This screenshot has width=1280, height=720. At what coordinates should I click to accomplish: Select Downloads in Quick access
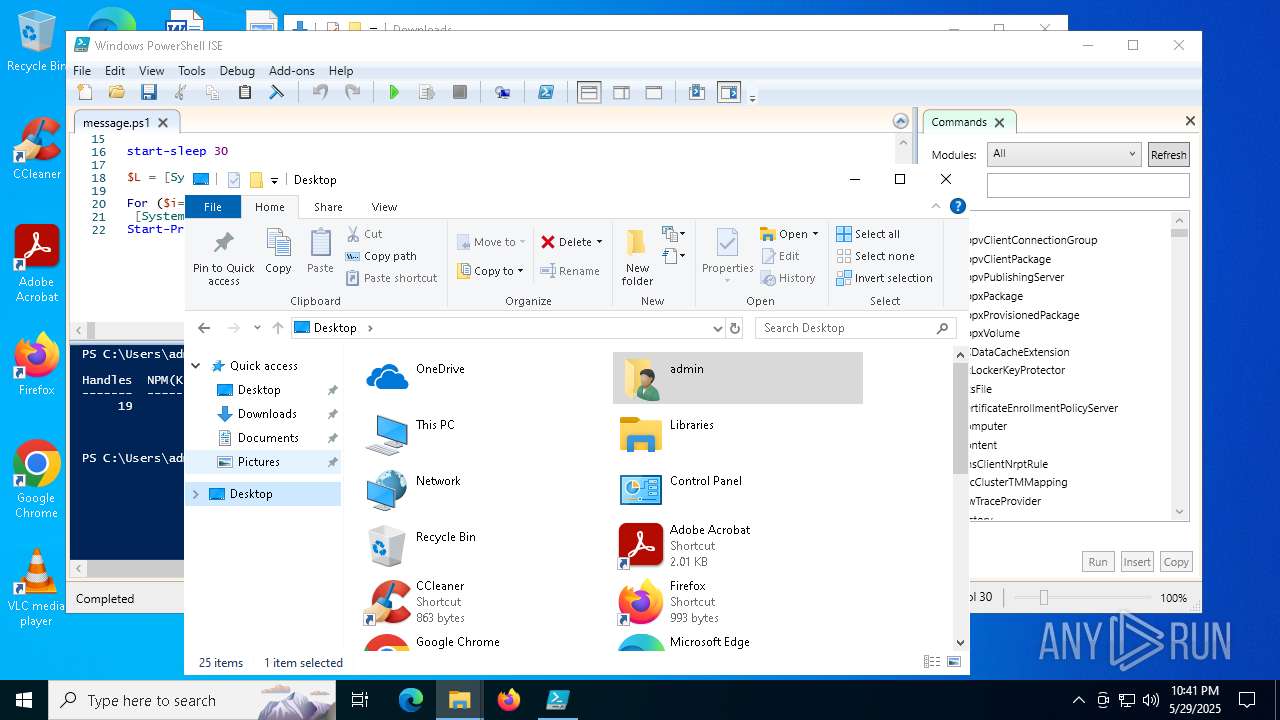[267, 414]
